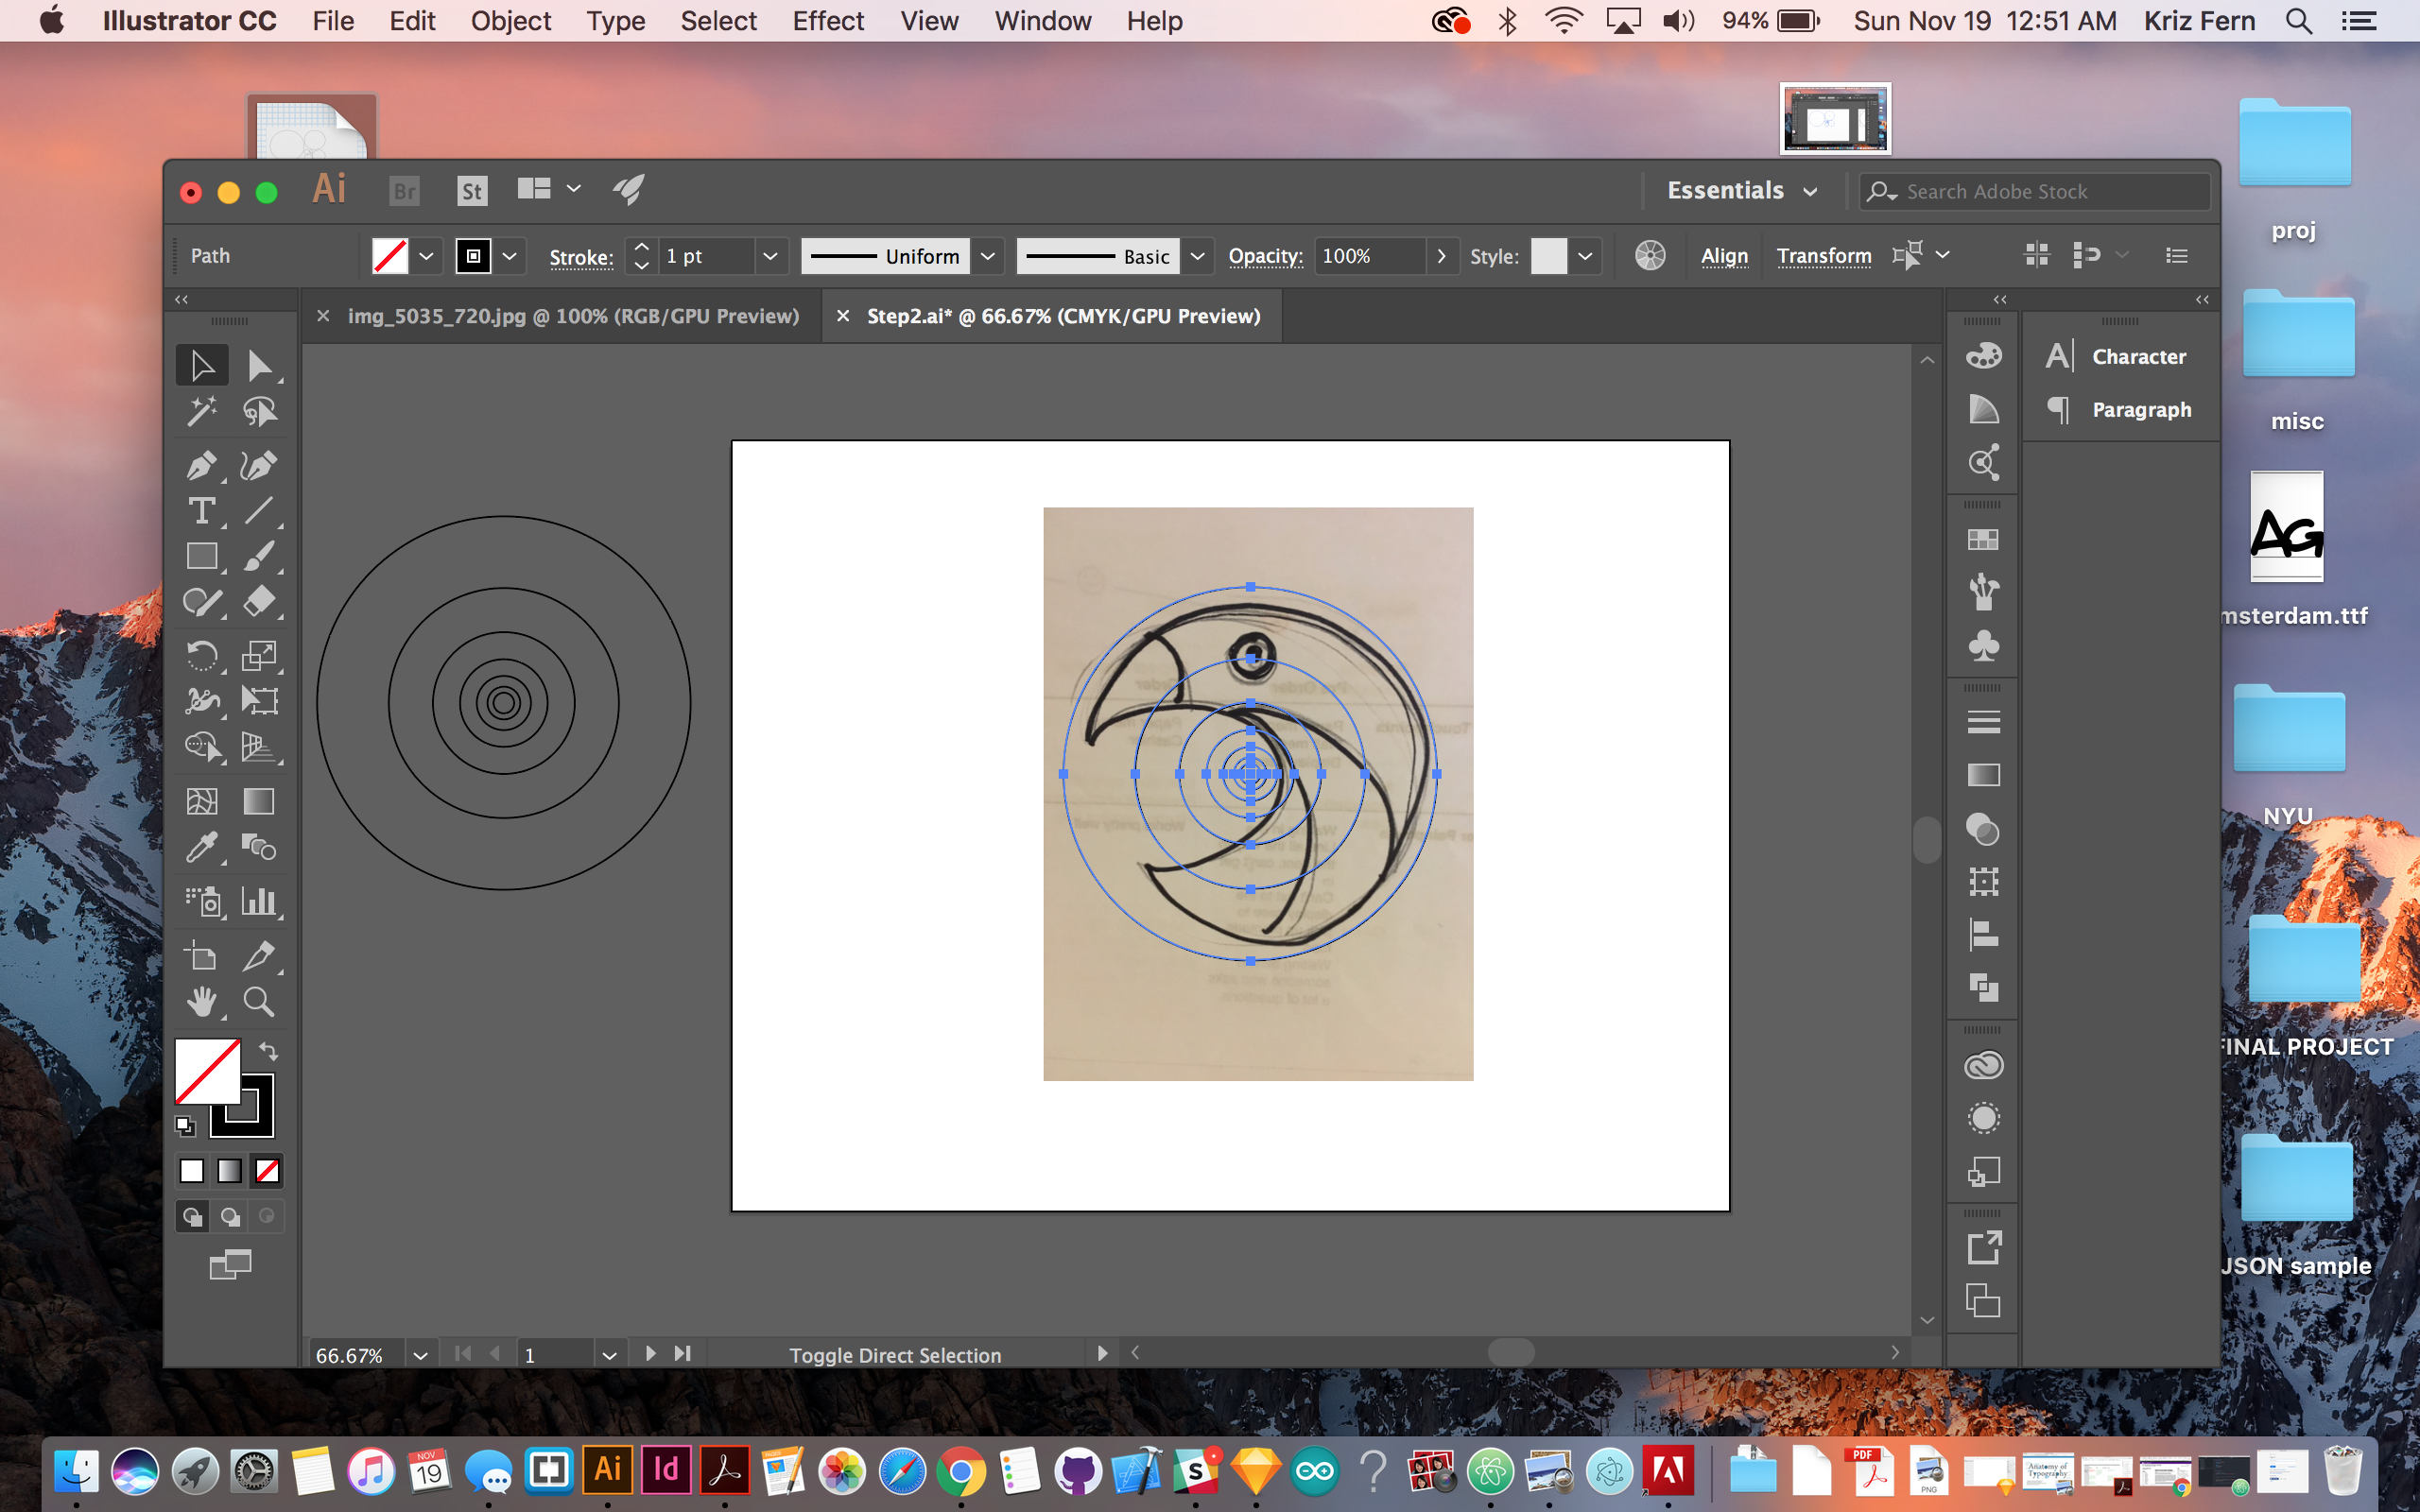Image resolution: width=2420 pixels, height=1512 pixels.
Task: Open the zoom level dropdown
Action: click(x=420, y=1355)
